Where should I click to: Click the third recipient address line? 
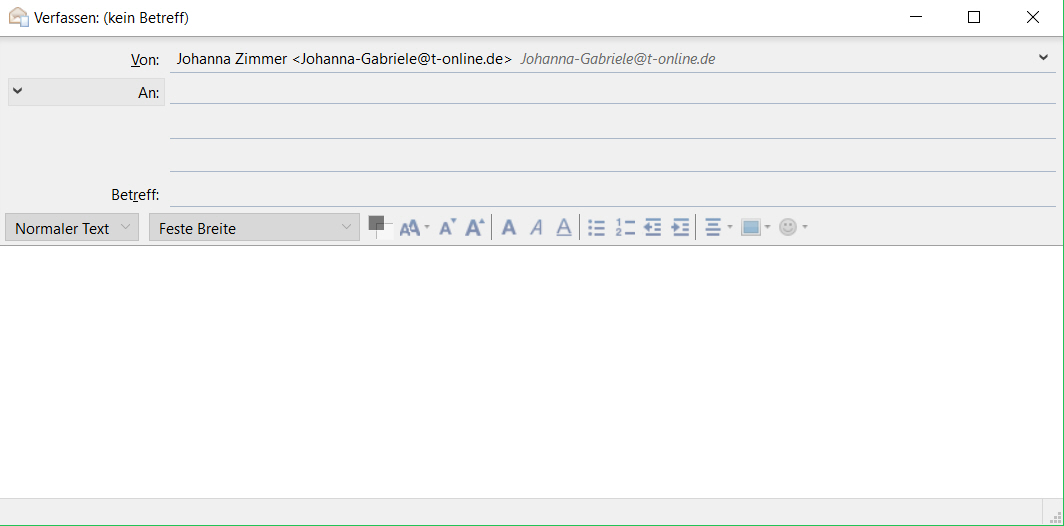pos(613,160)
